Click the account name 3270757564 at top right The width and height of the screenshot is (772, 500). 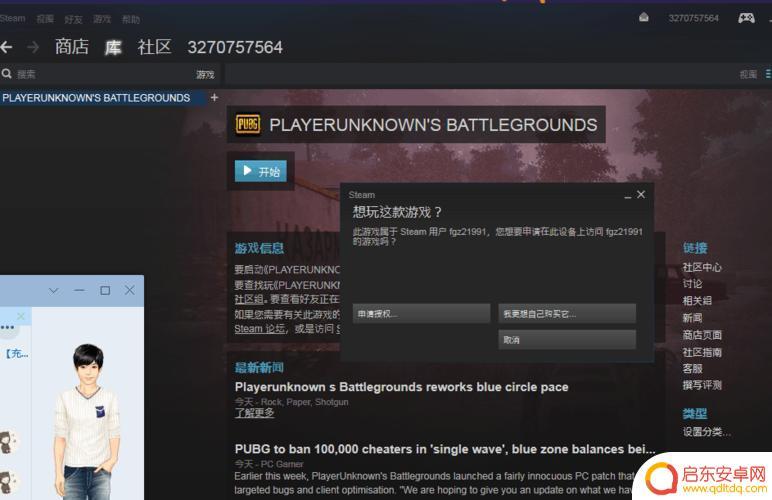coord(693,18)
